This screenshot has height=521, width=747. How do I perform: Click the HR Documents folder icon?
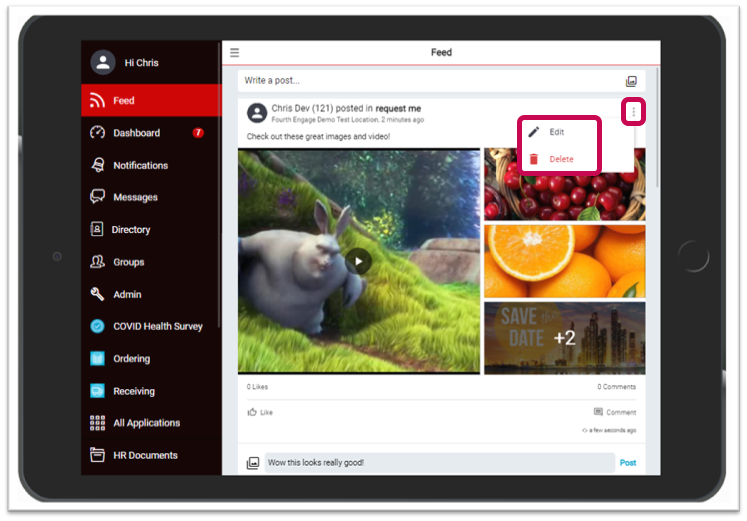97,455
